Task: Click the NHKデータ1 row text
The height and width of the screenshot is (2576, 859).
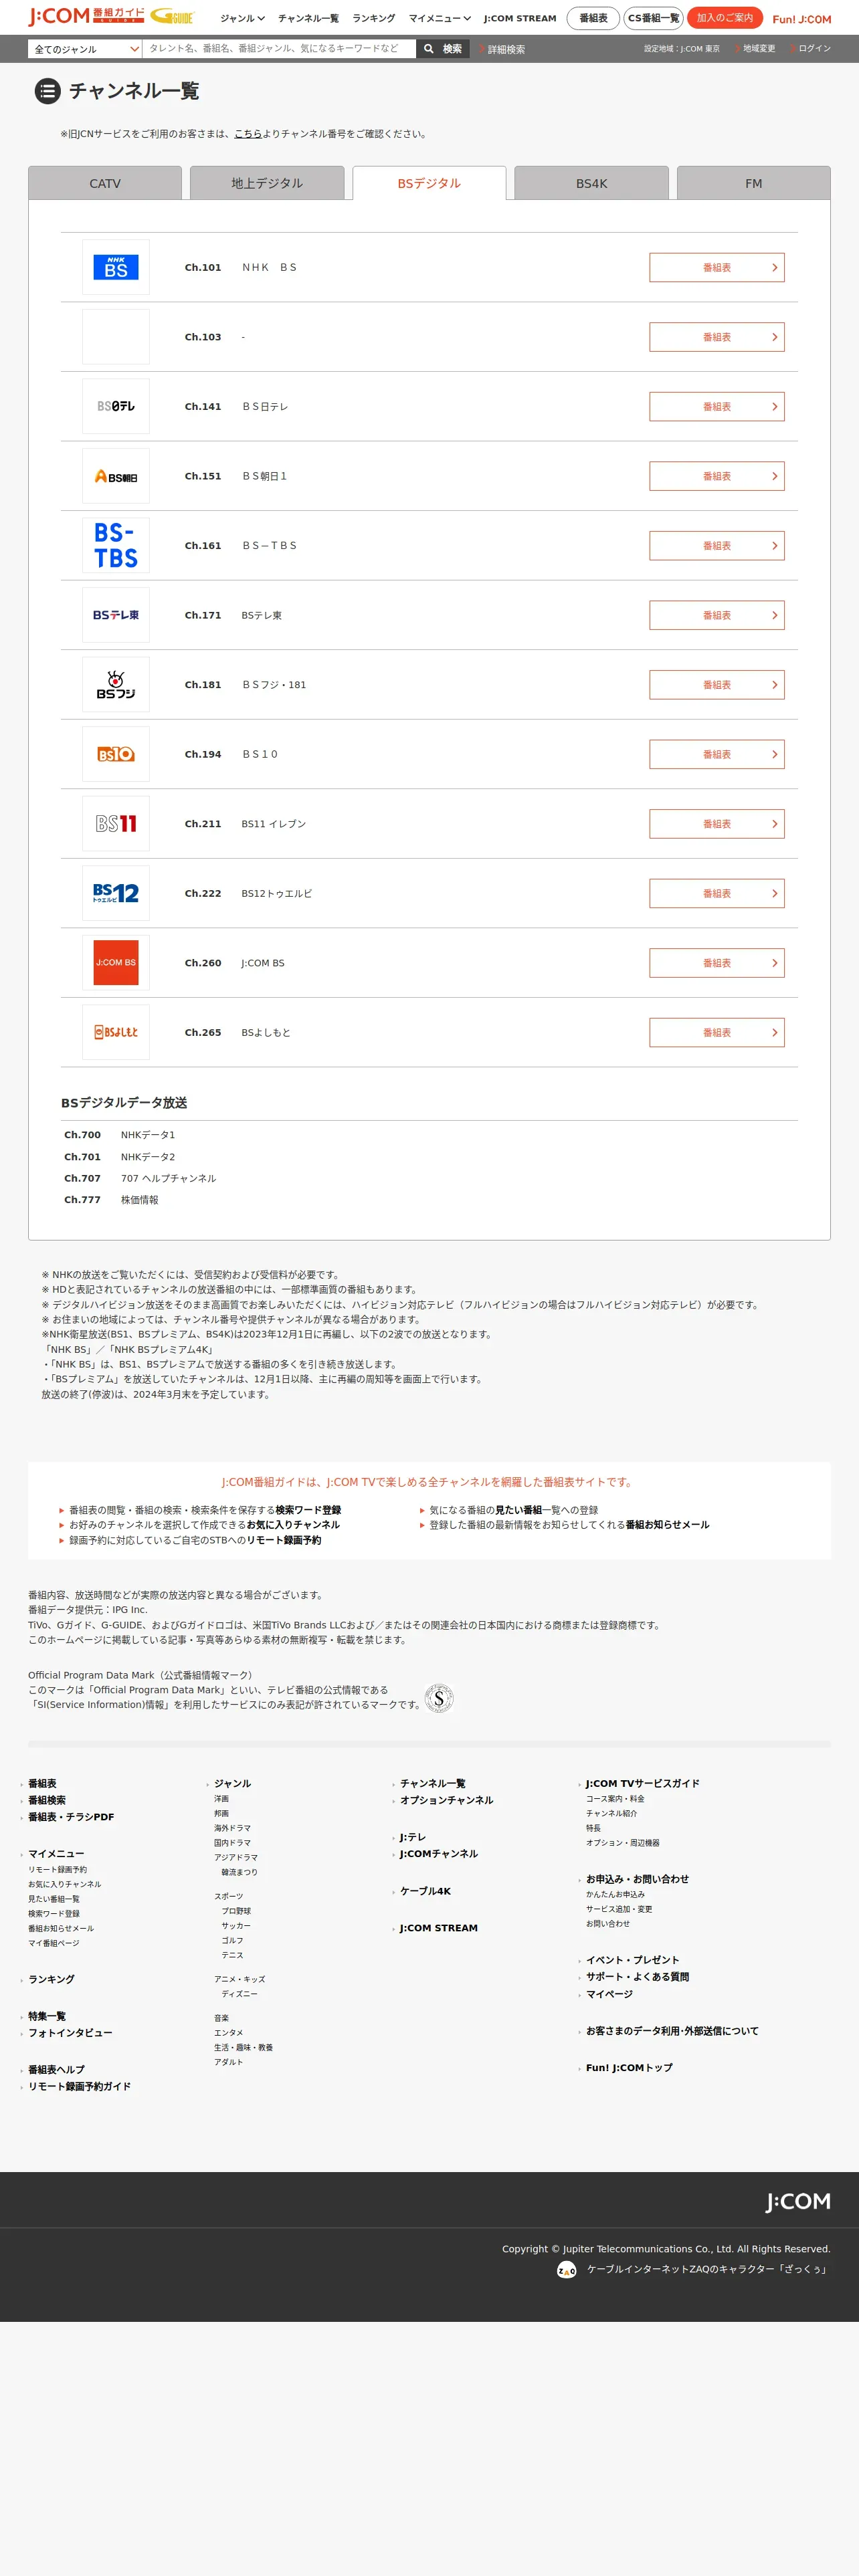Action: 148,1135
